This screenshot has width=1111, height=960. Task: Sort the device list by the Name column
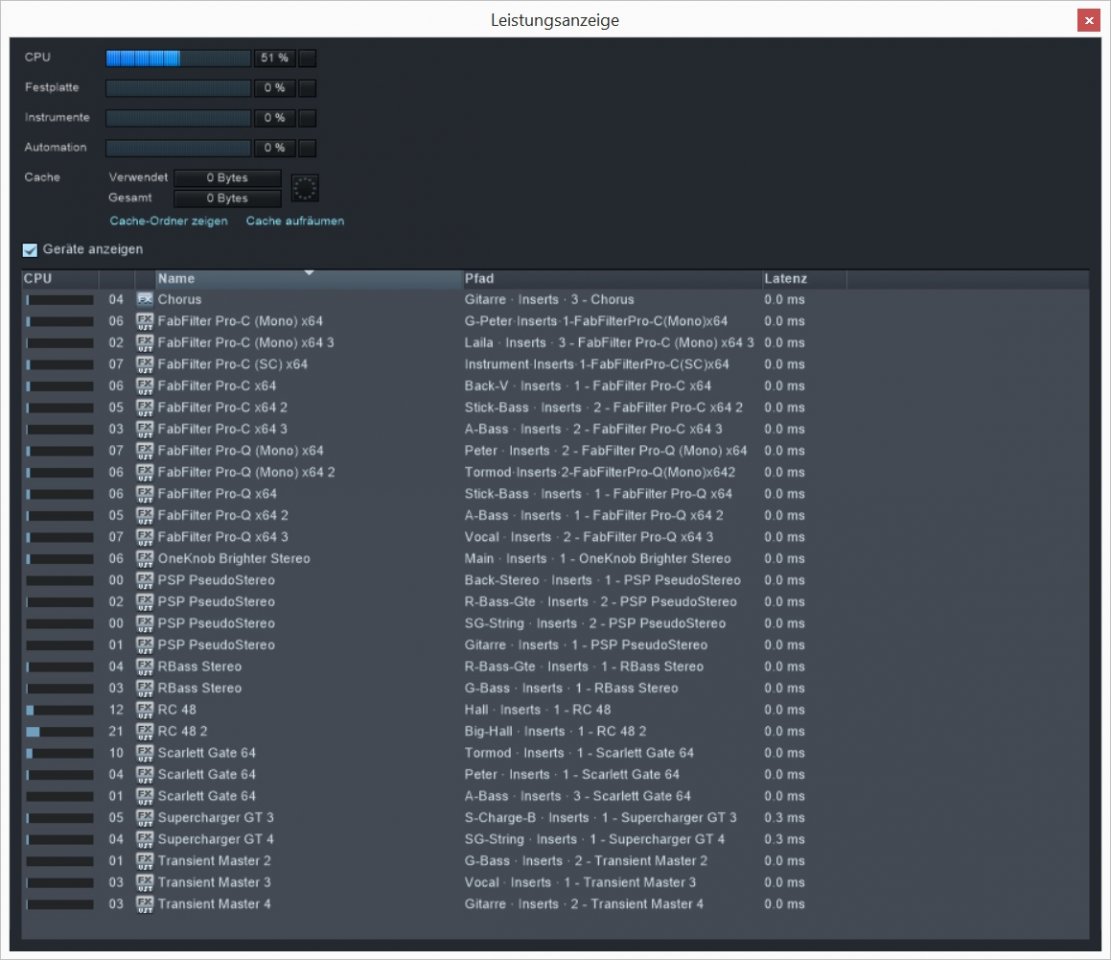(x=308, y=279)
